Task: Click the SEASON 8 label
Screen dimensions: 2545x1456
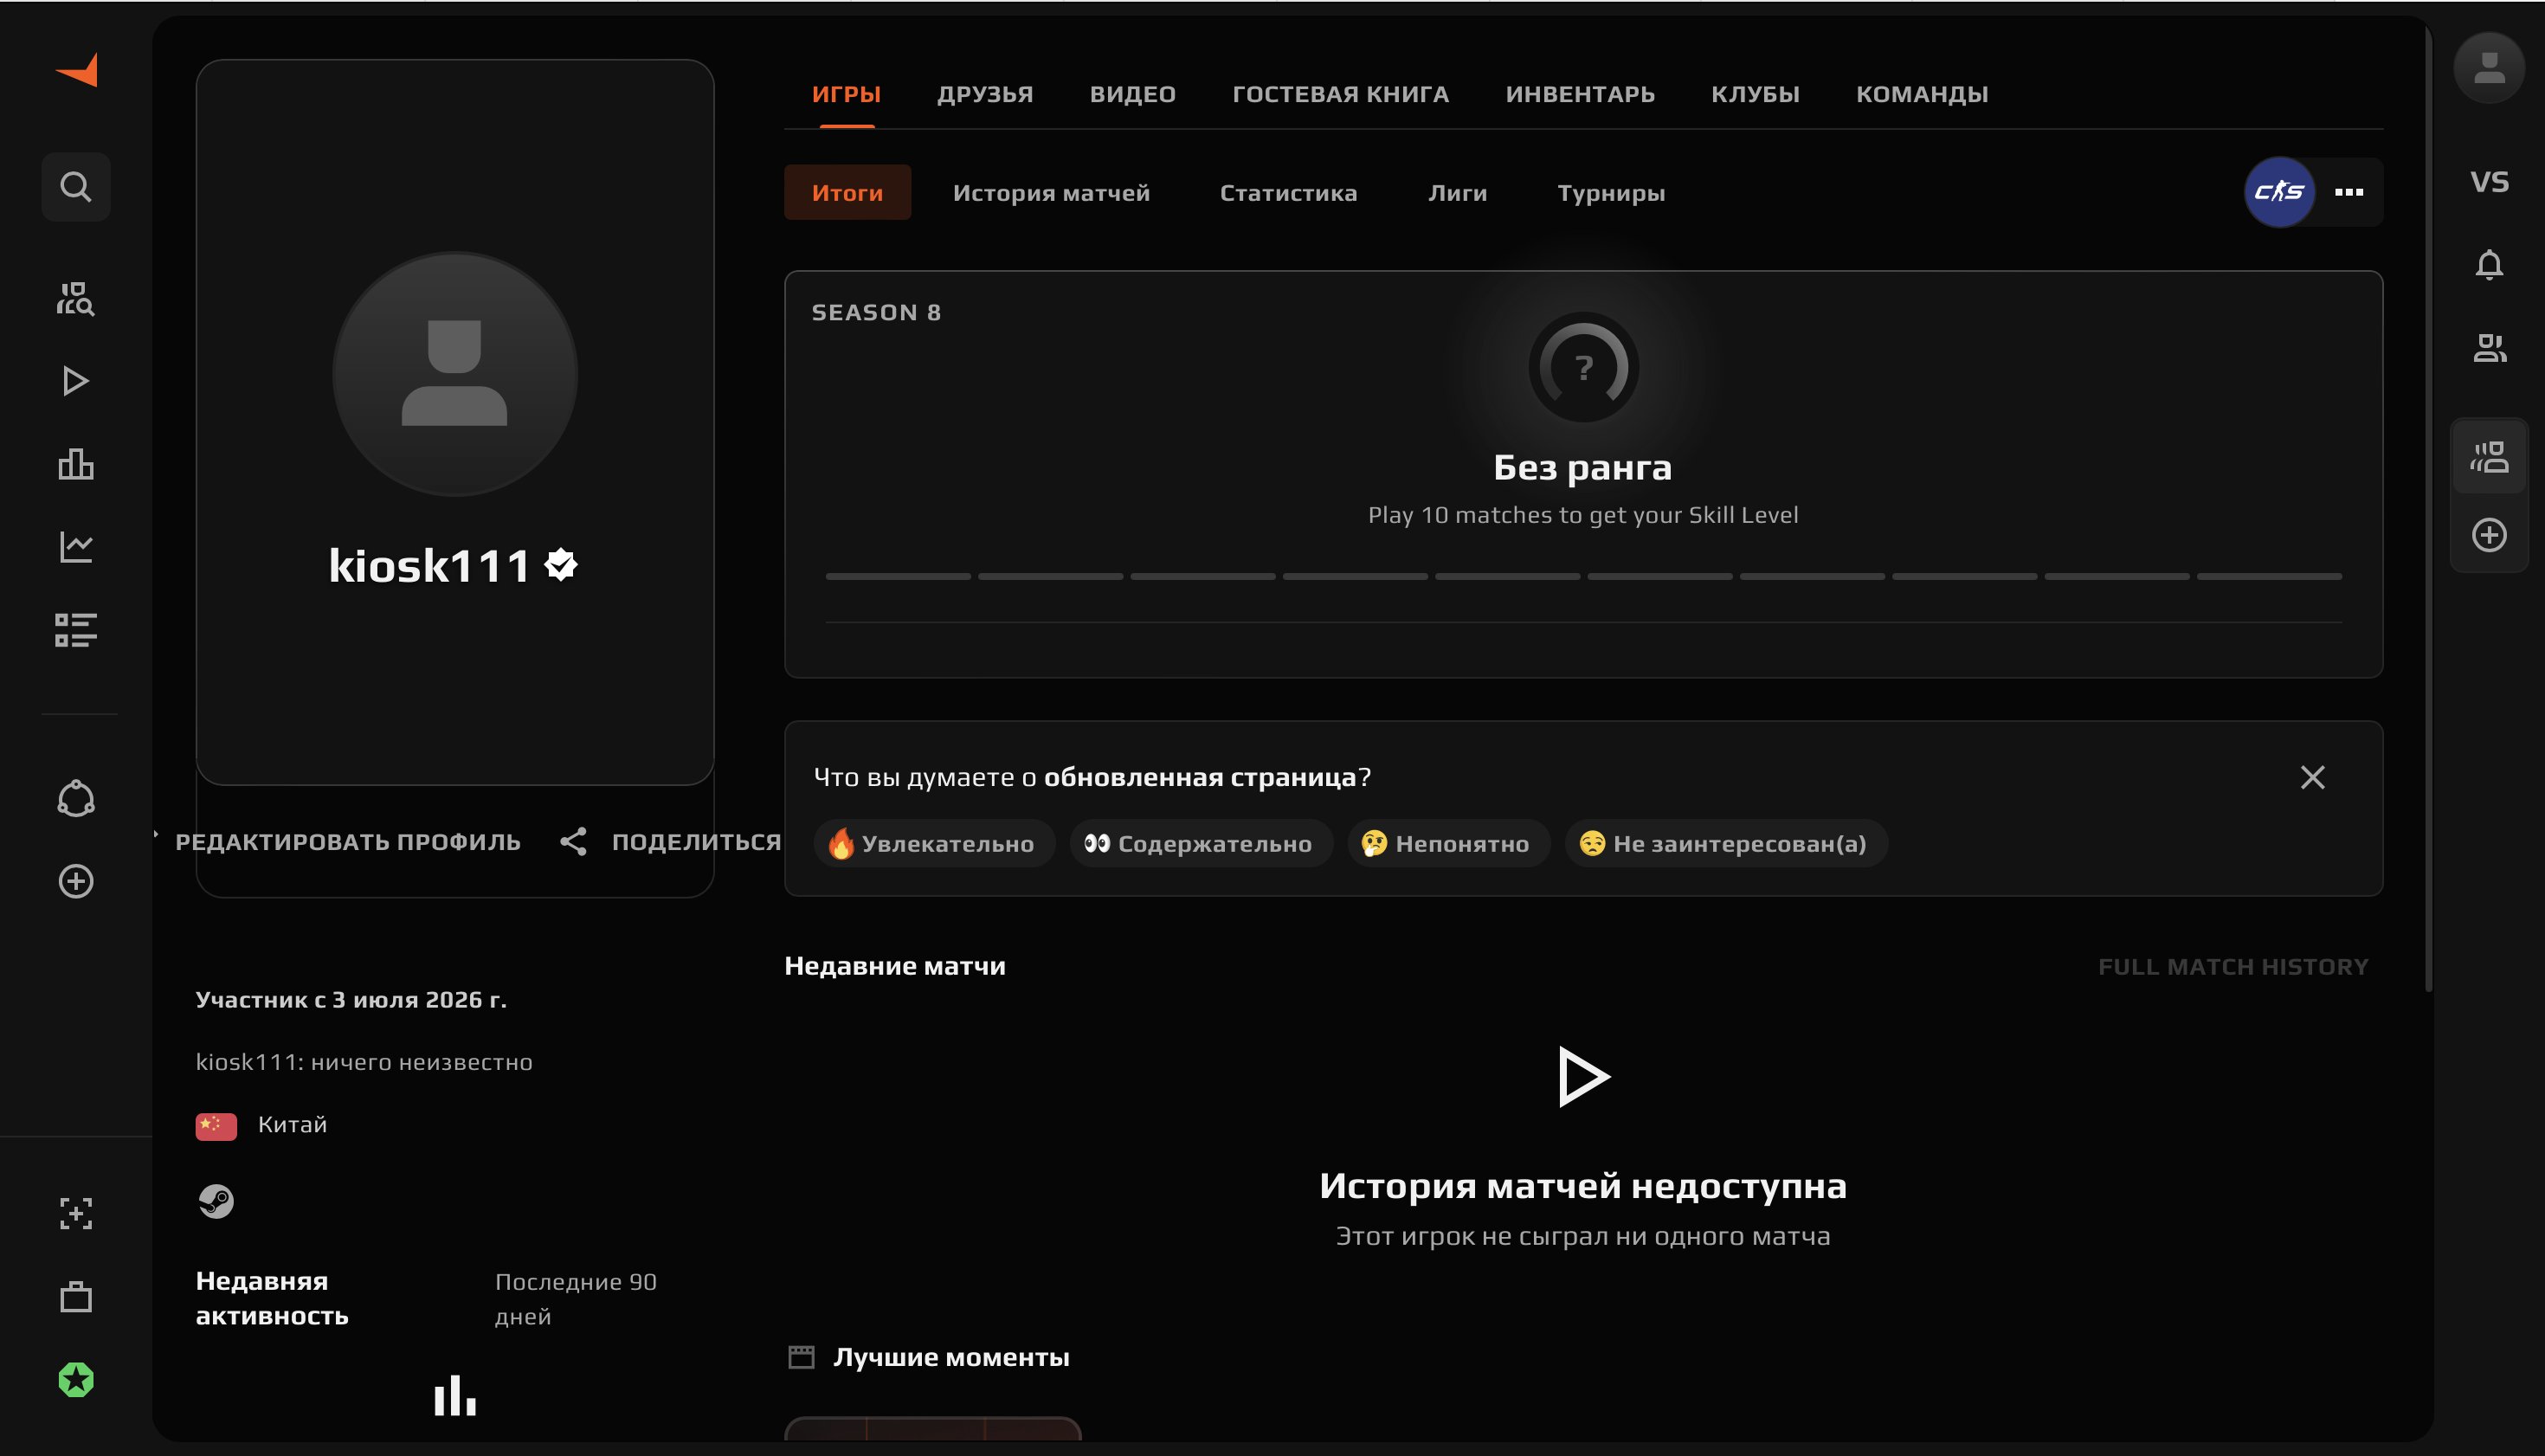Action: pyautogui.click(x=876, y=313)
